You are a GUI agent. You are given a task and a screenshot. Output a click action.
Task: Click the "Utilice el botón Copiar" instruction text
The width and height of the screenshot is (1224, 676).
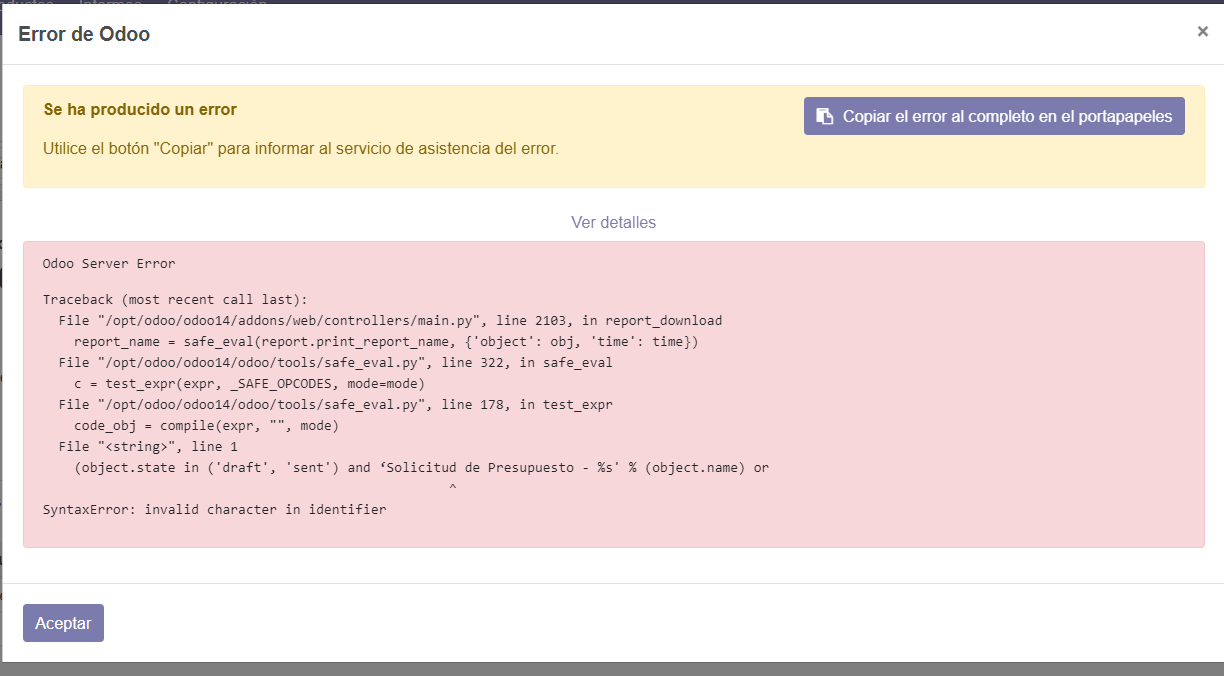pos(300,148)
